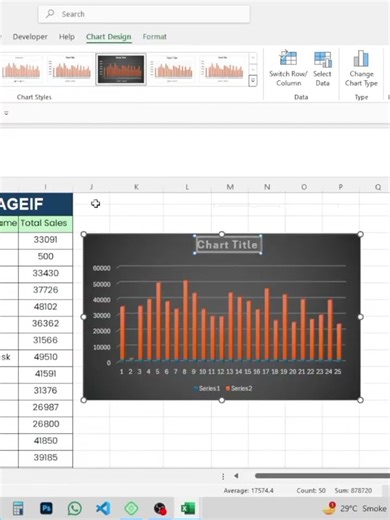The image size is (390, 520).
Task: Select cell containing 500
Action: (x=45, y=256)
